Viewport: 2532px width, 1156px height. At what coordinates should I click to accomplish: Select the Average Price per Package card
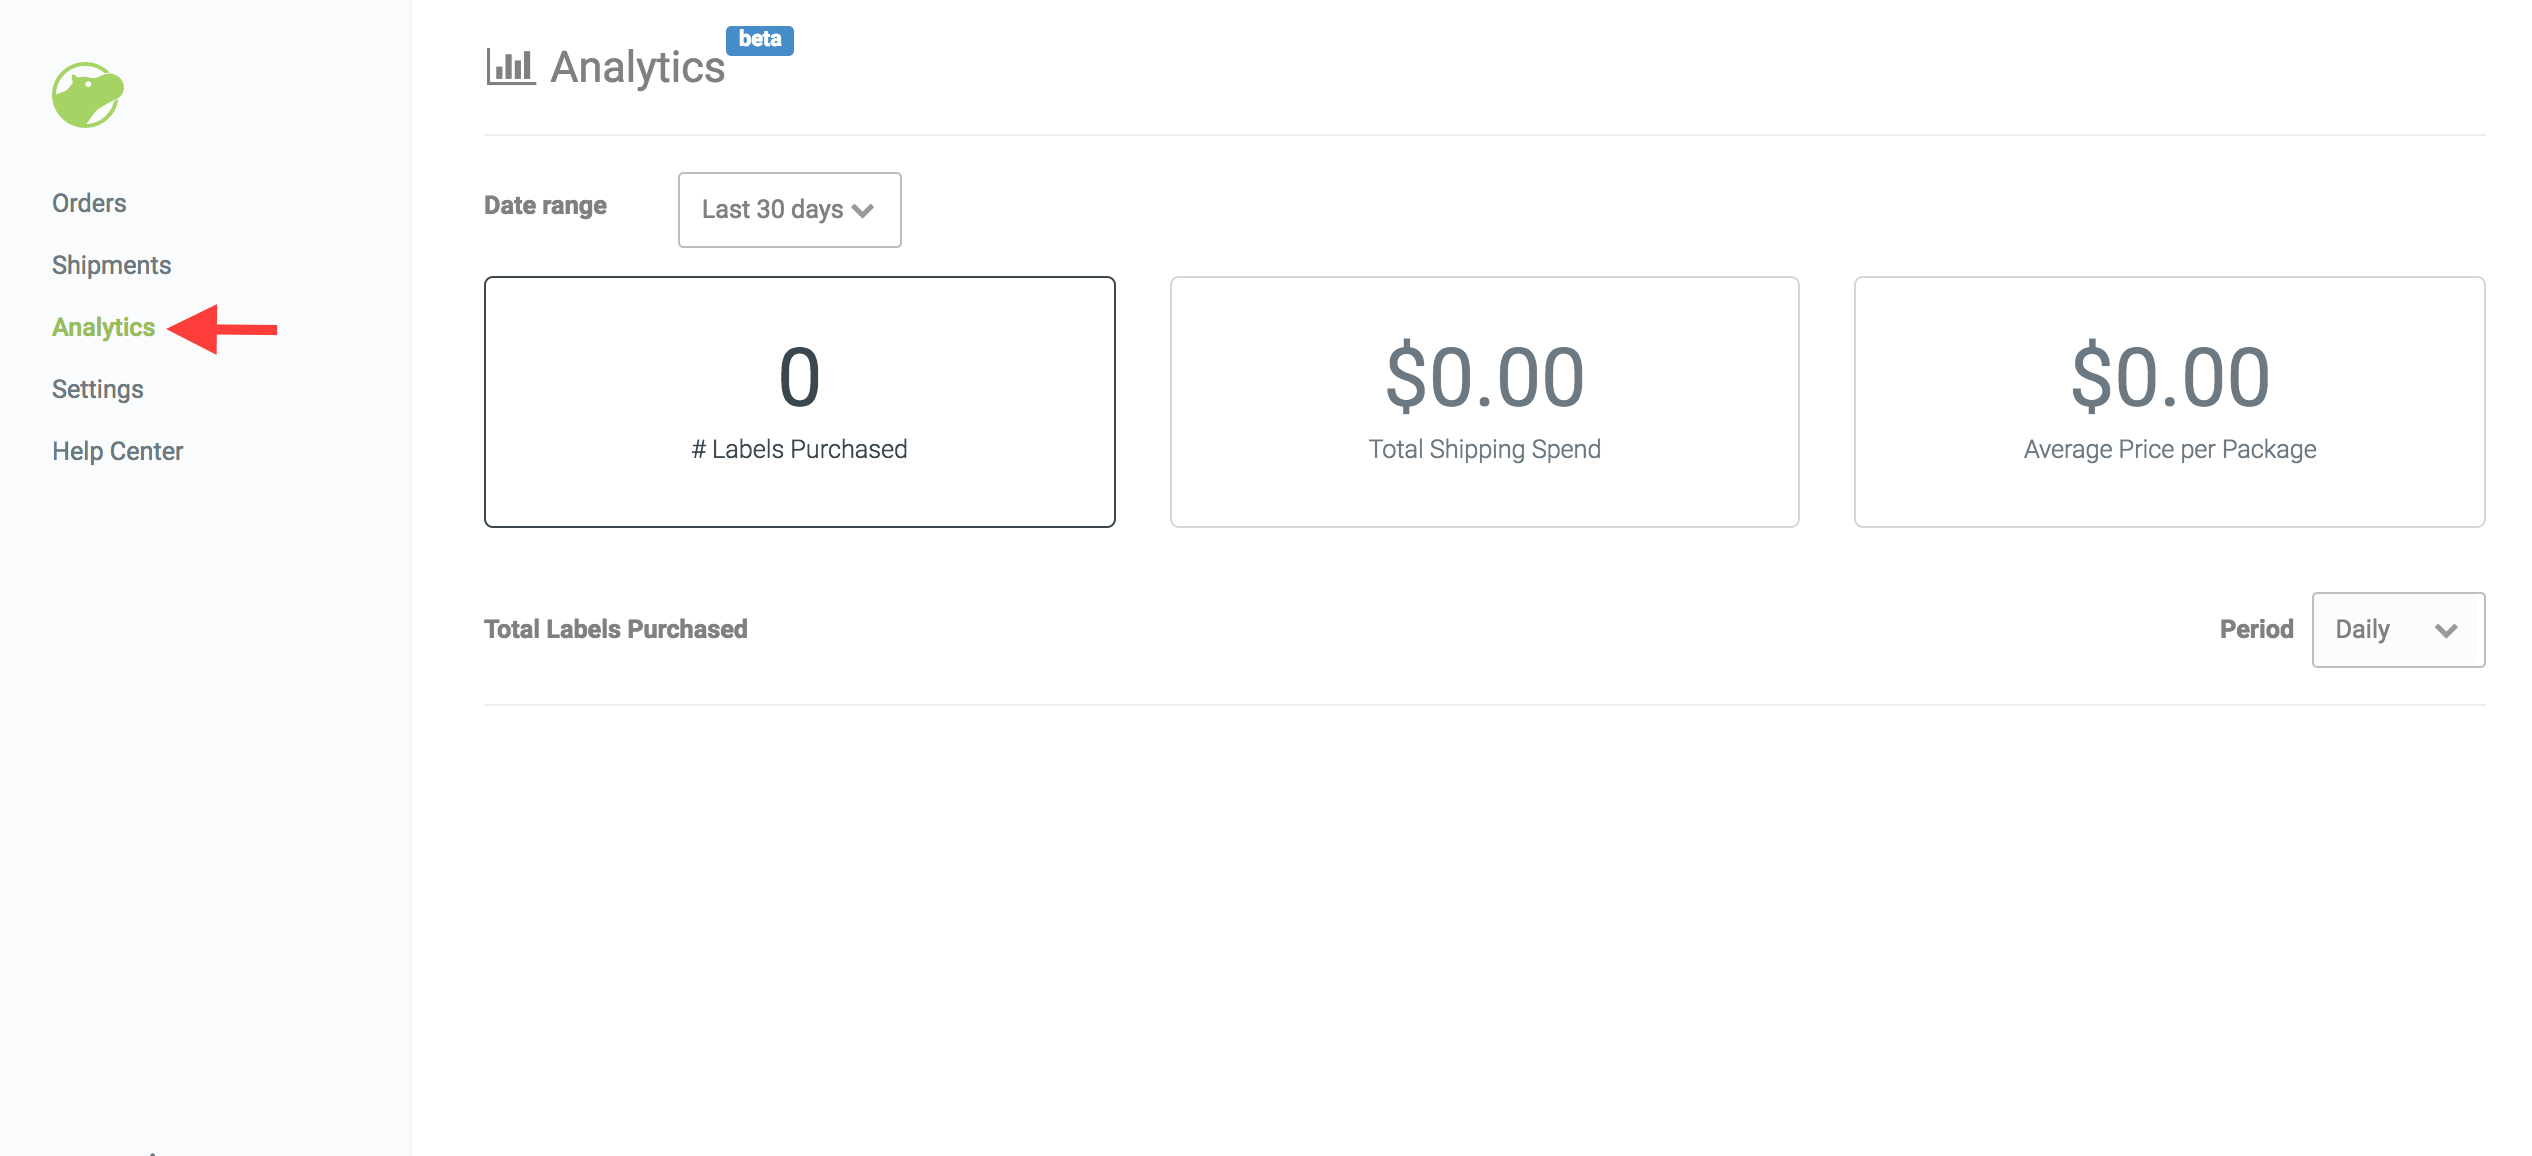coord(2170,402)
